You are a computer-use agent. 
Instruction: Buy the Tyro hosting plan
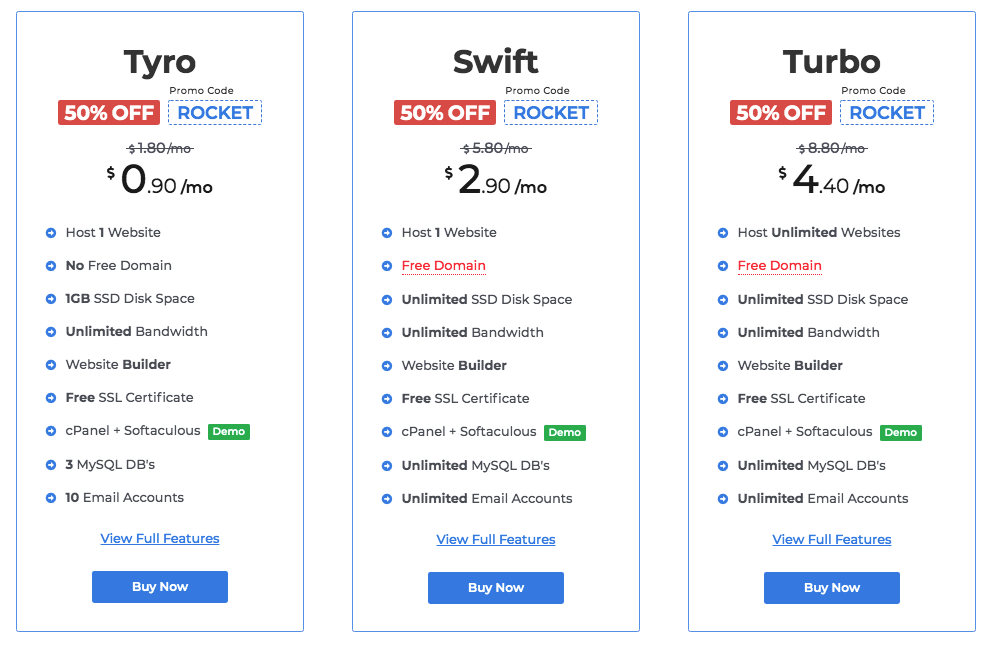[160, 587]
